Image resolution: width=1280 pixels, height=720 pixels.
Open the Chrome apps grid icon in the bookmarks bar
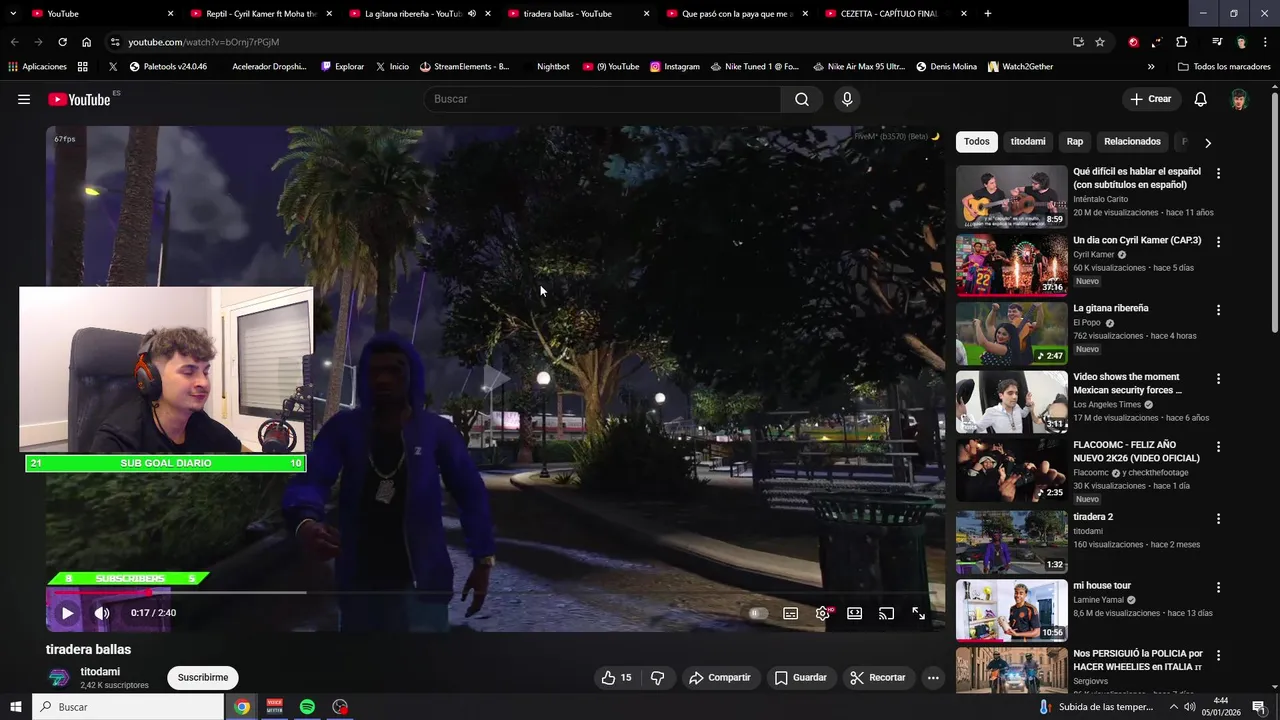click(x=82, y=67)
